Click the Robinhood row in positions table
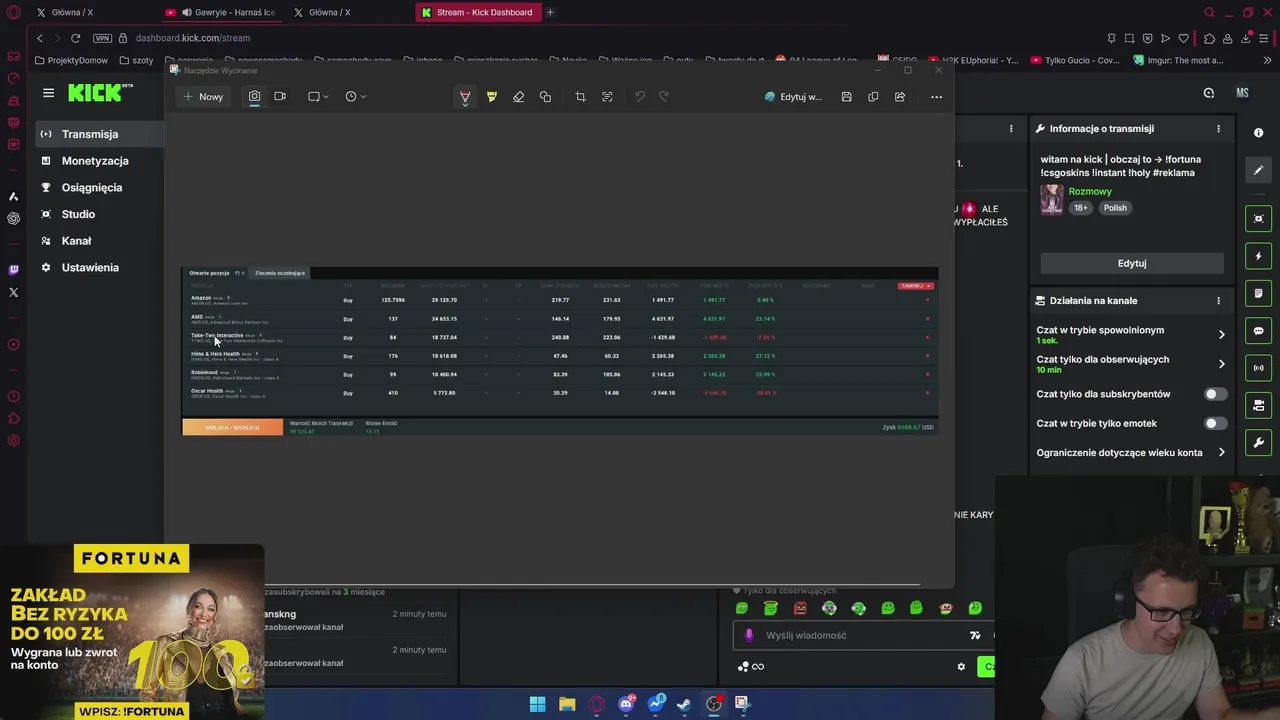This screenshot has width=1280, height=720. [x=560, y=375]
